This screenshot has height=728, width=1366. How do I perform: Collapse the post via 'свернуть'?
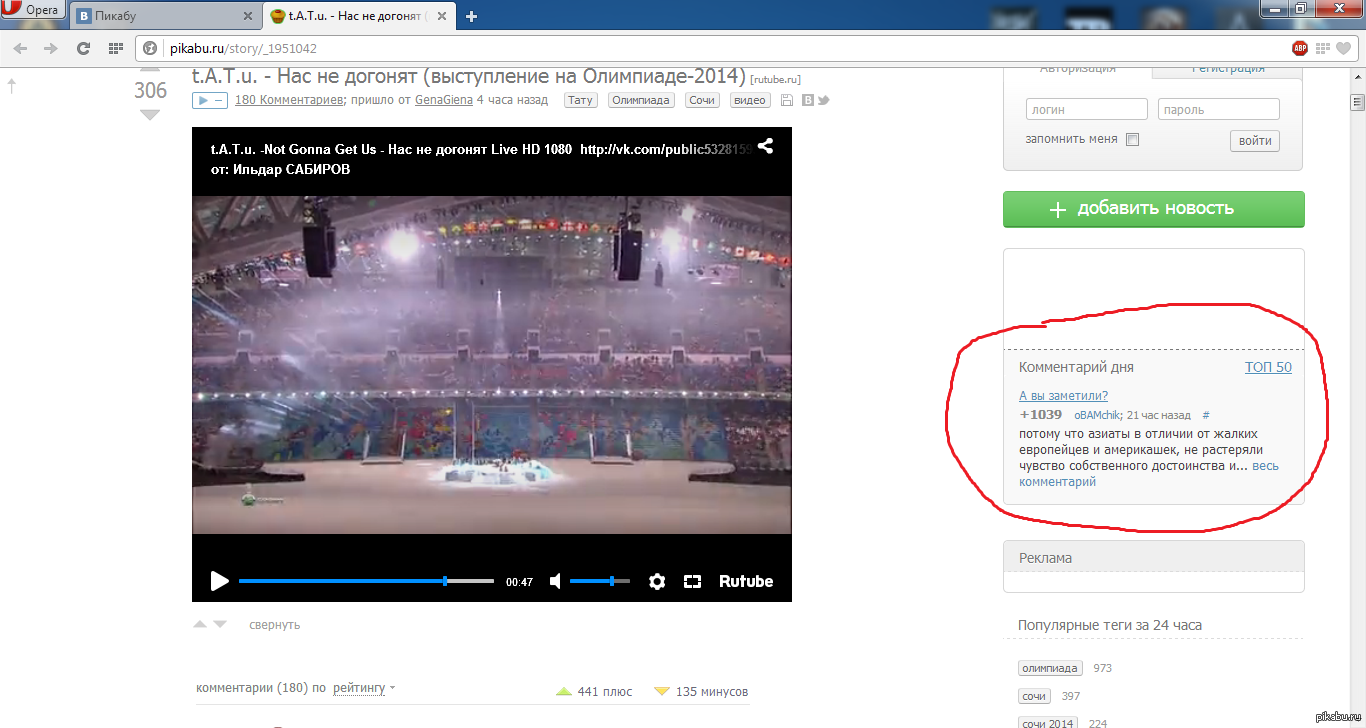pyautogui.click(x=274, y=624)
